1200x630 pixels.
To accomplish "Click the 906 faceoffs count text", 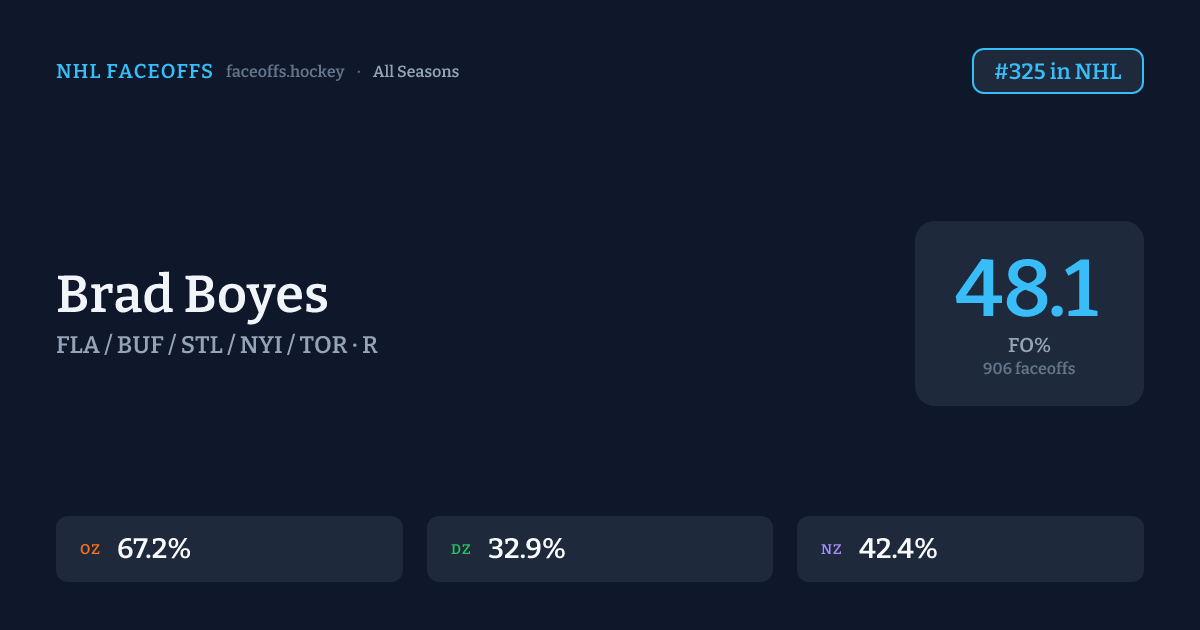I will 1029,368.
